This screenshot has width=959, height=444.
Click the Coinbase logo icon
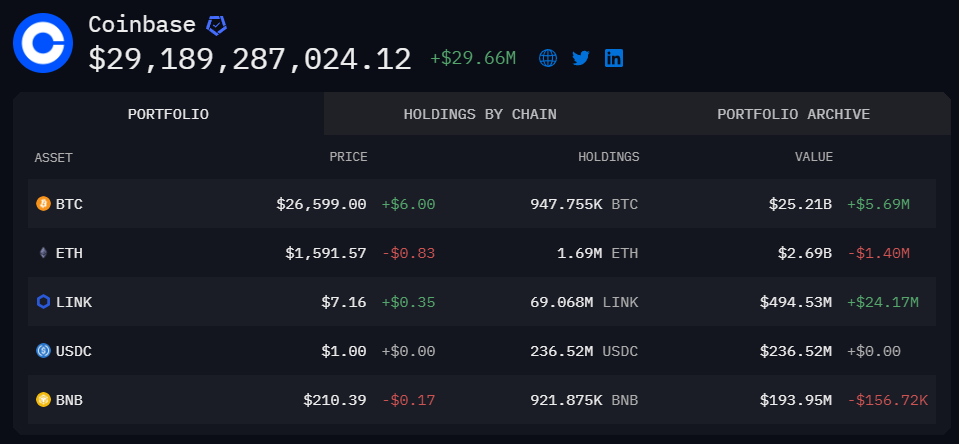coord(43,43)
